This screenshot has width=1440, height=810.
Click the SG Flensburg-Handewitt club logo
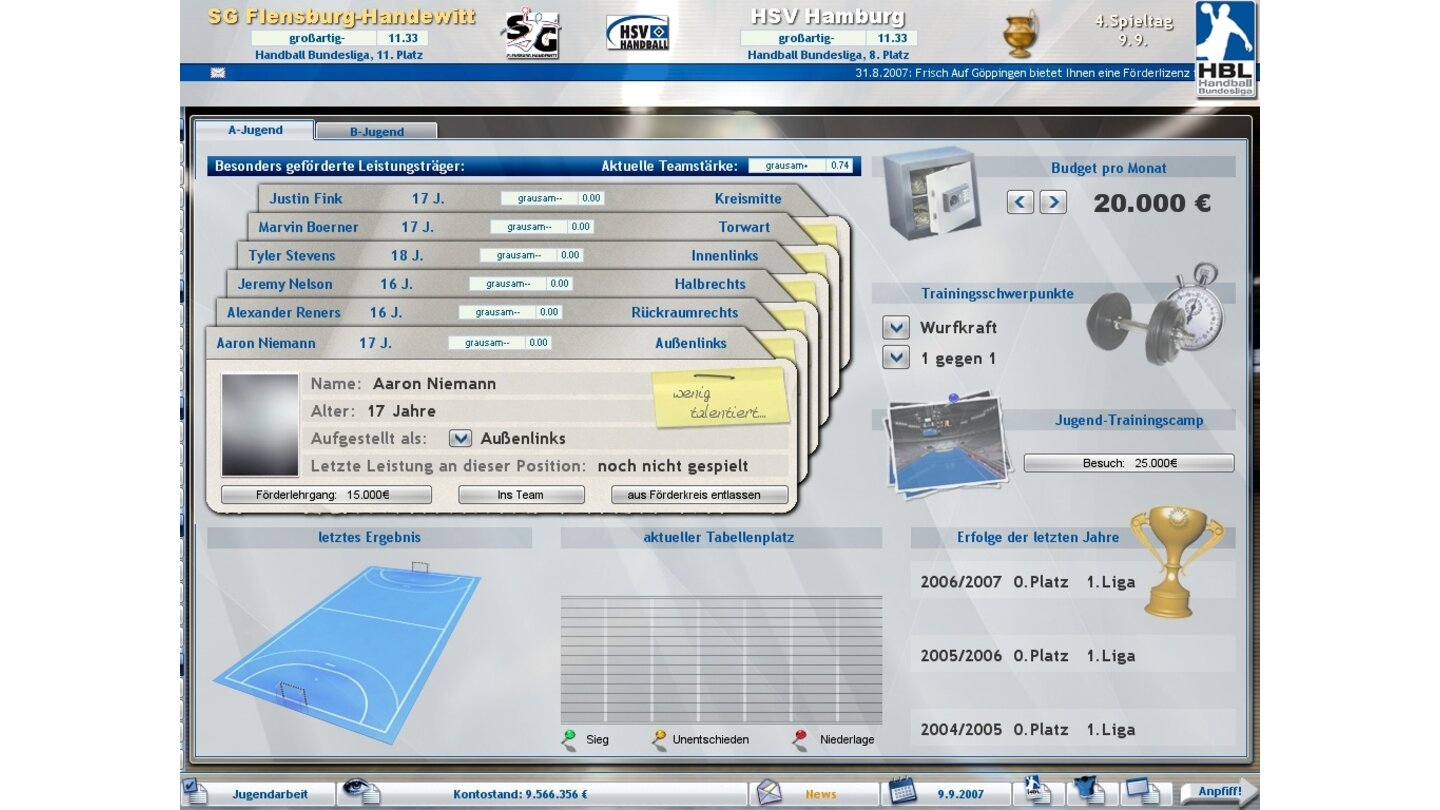(x=530, y=35)
